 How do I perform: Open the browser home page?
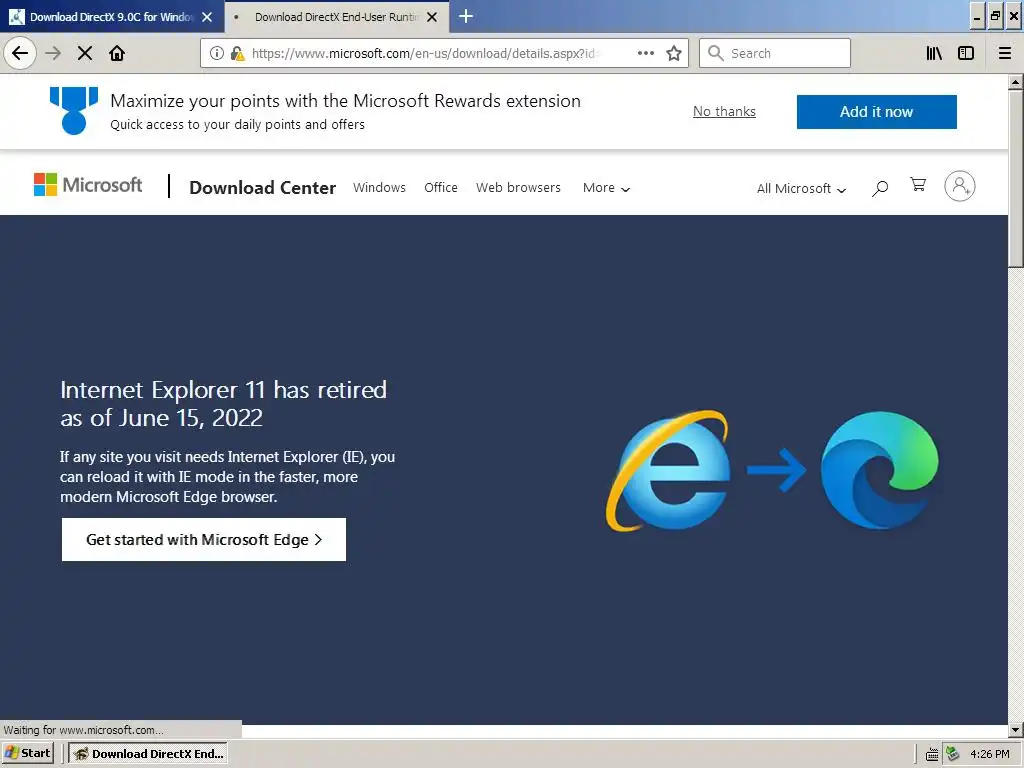coord(117,53)
